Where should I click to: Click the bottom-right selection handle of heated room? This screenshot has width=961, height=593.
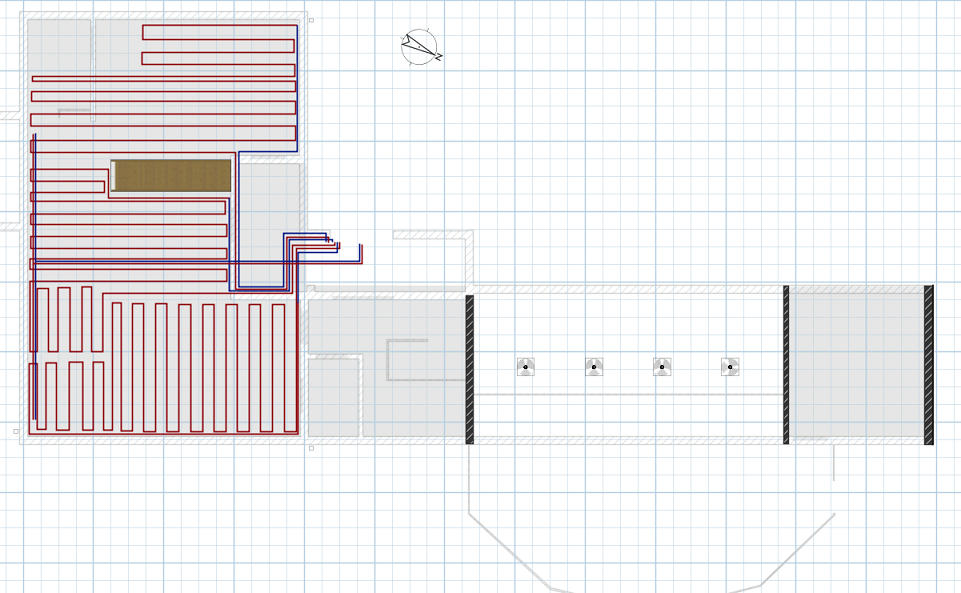pos(311,448)
